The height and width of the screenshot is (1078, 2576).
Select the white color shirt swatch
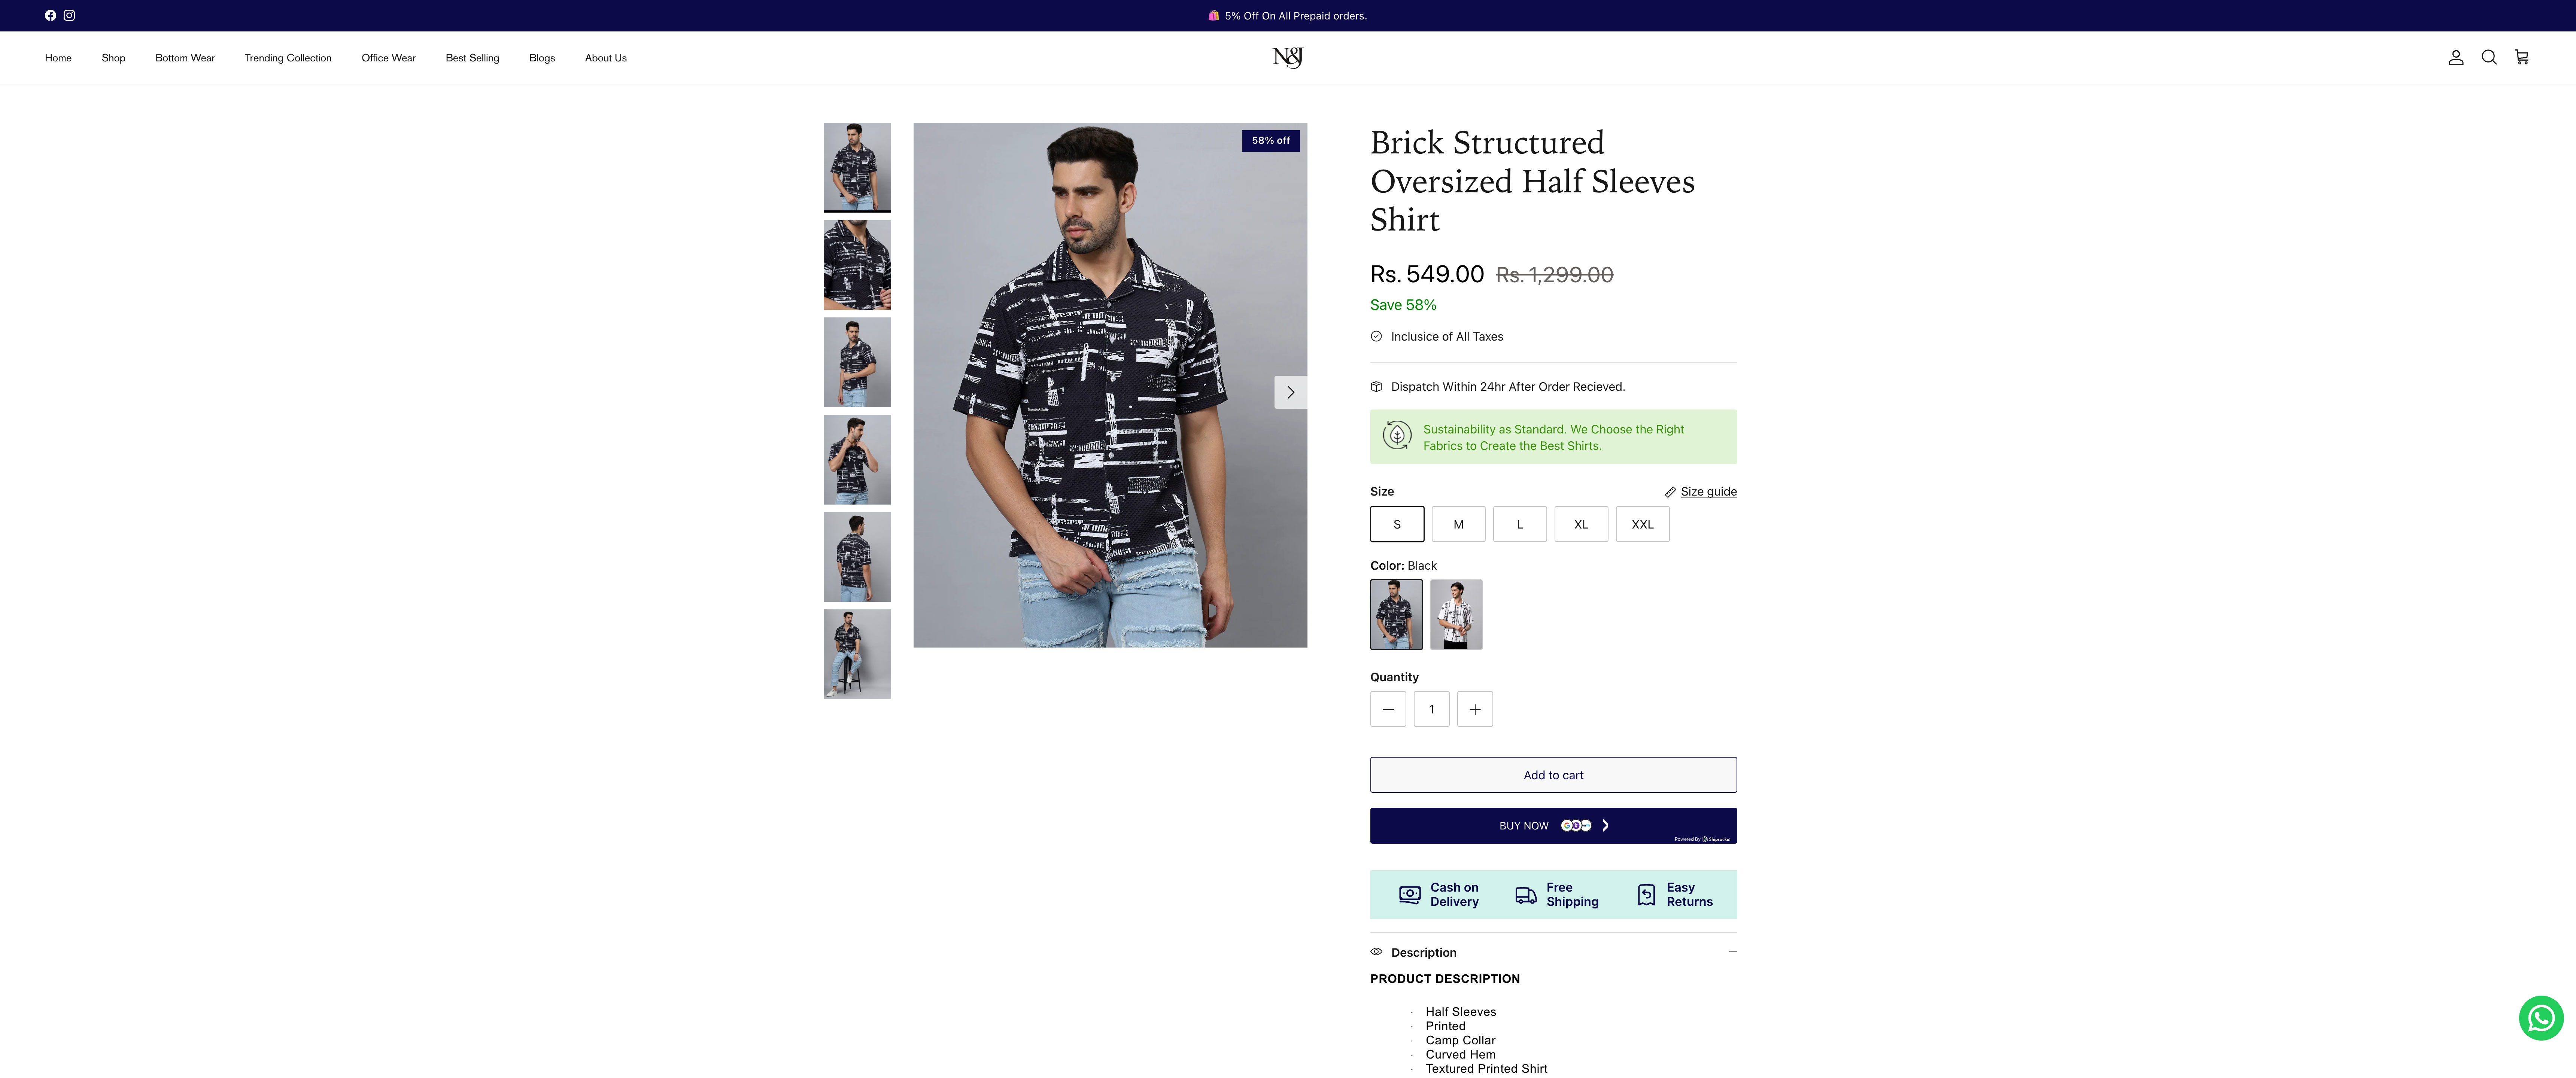(x=1456, y=614)
